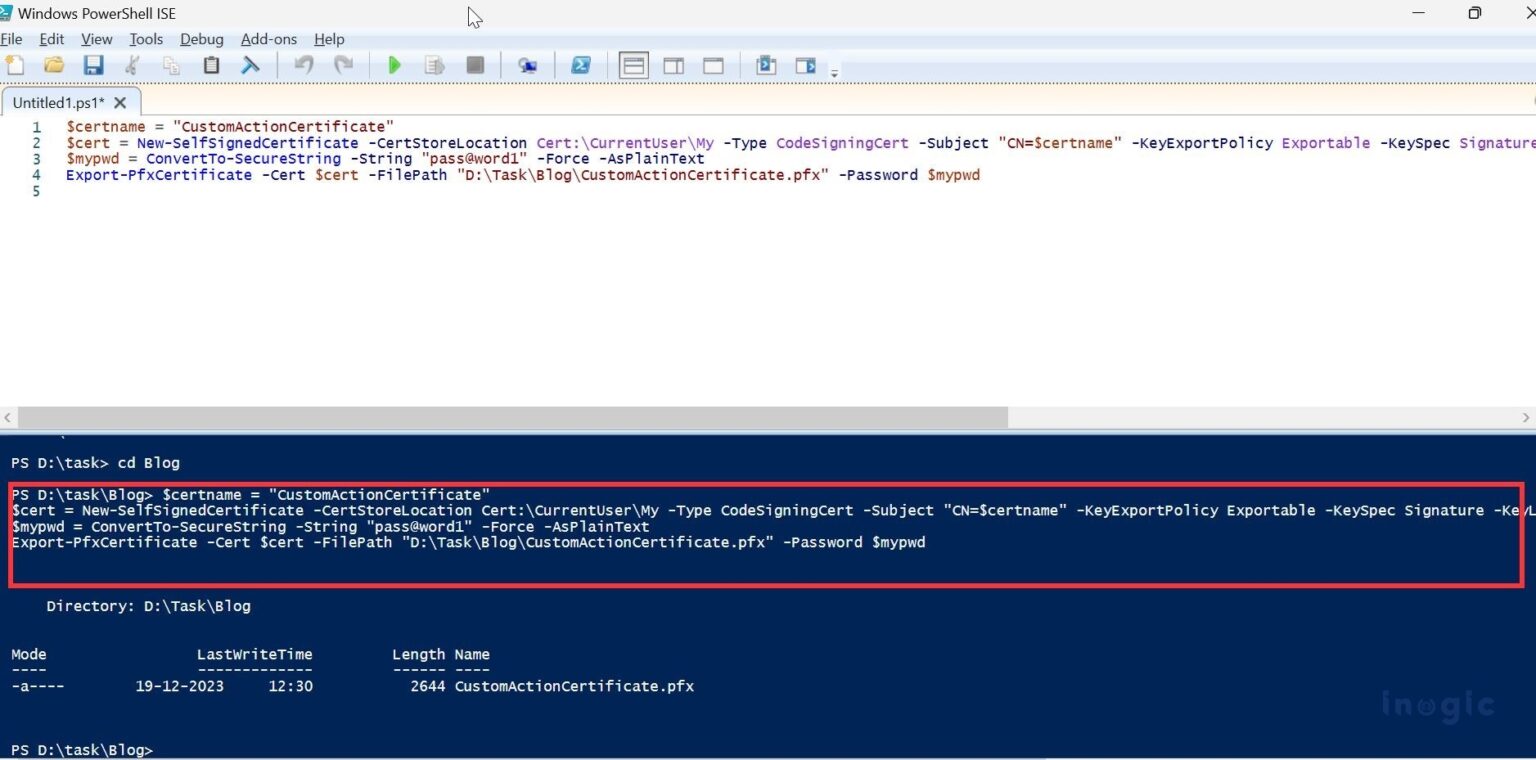
Task: Open the toolbar overflow dropdown arrow
Action: 835,70
